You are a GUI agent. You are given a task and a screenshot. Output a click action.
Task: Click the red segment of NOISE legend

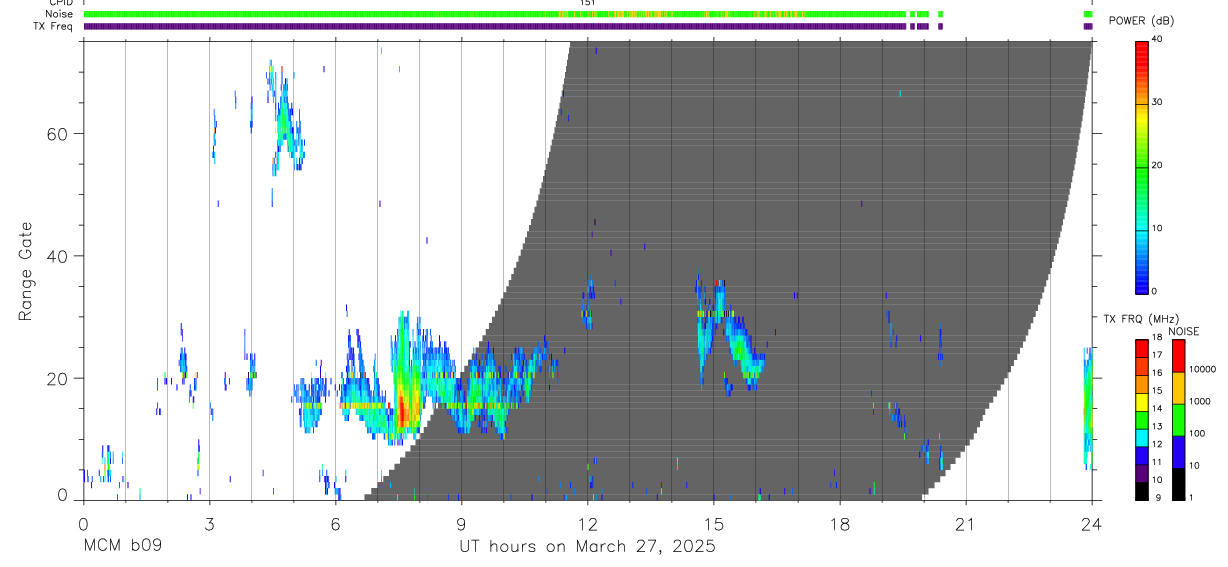click(x=1178, y=356)
